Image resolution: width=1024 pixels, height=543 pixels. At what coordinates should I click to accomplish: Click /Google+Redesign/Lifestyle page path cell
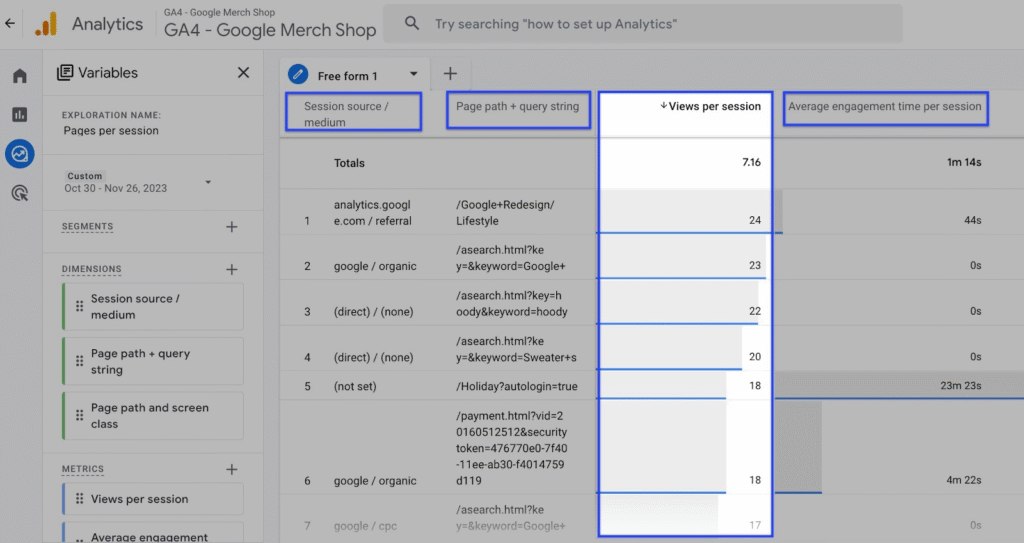[505, 213]
